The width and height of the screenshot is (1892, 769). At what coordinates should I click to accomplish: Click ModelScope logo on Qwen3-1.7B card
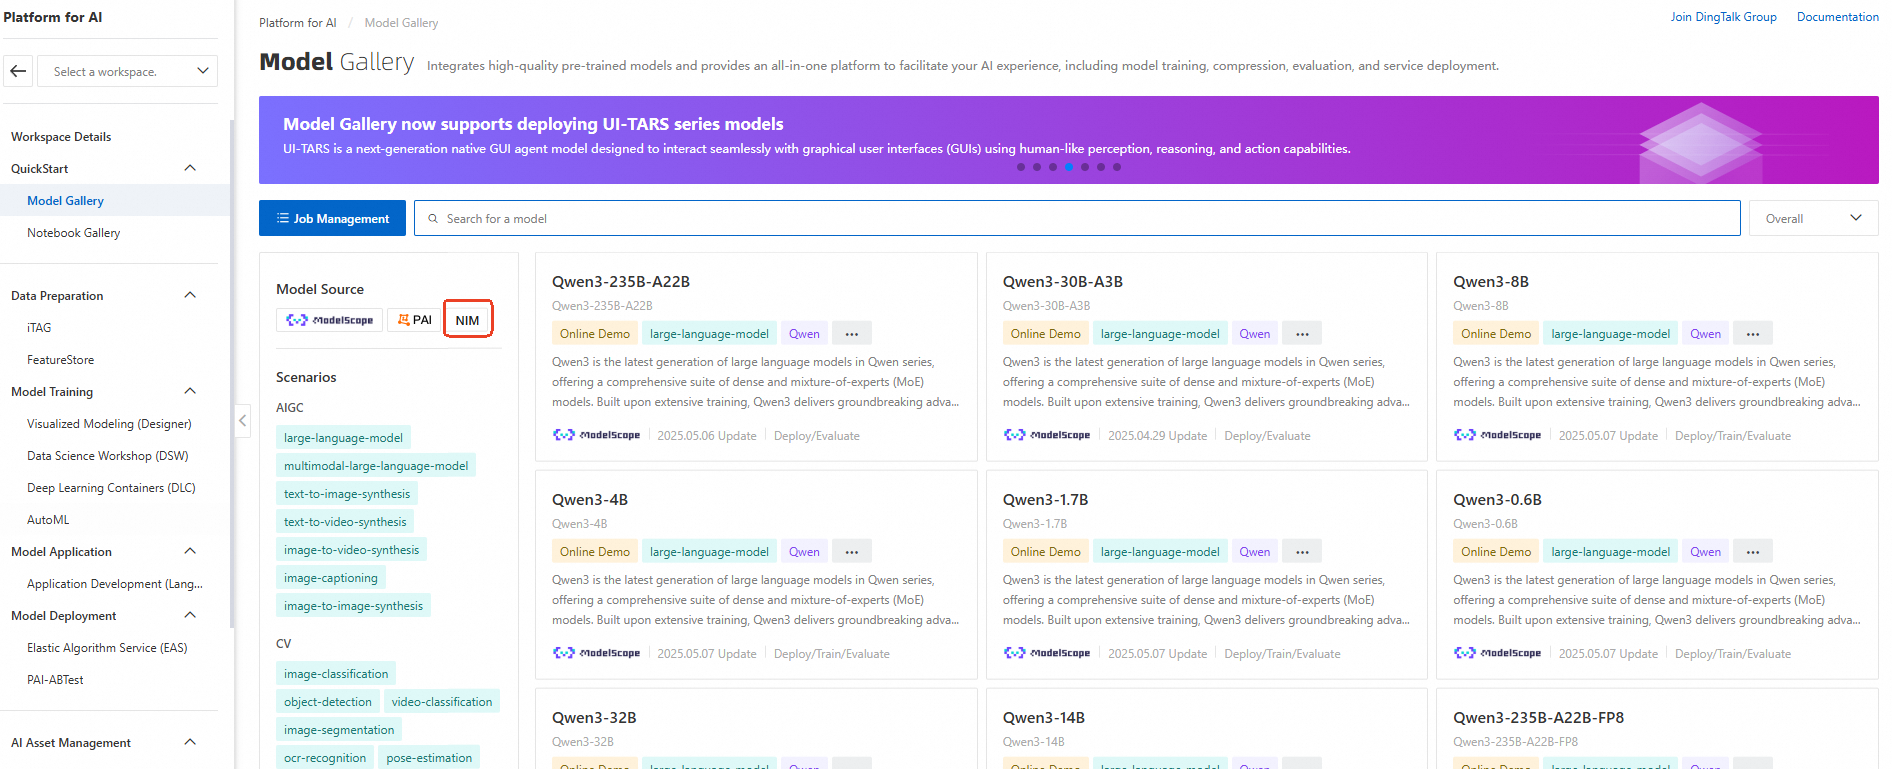[x=1047, y=653]
